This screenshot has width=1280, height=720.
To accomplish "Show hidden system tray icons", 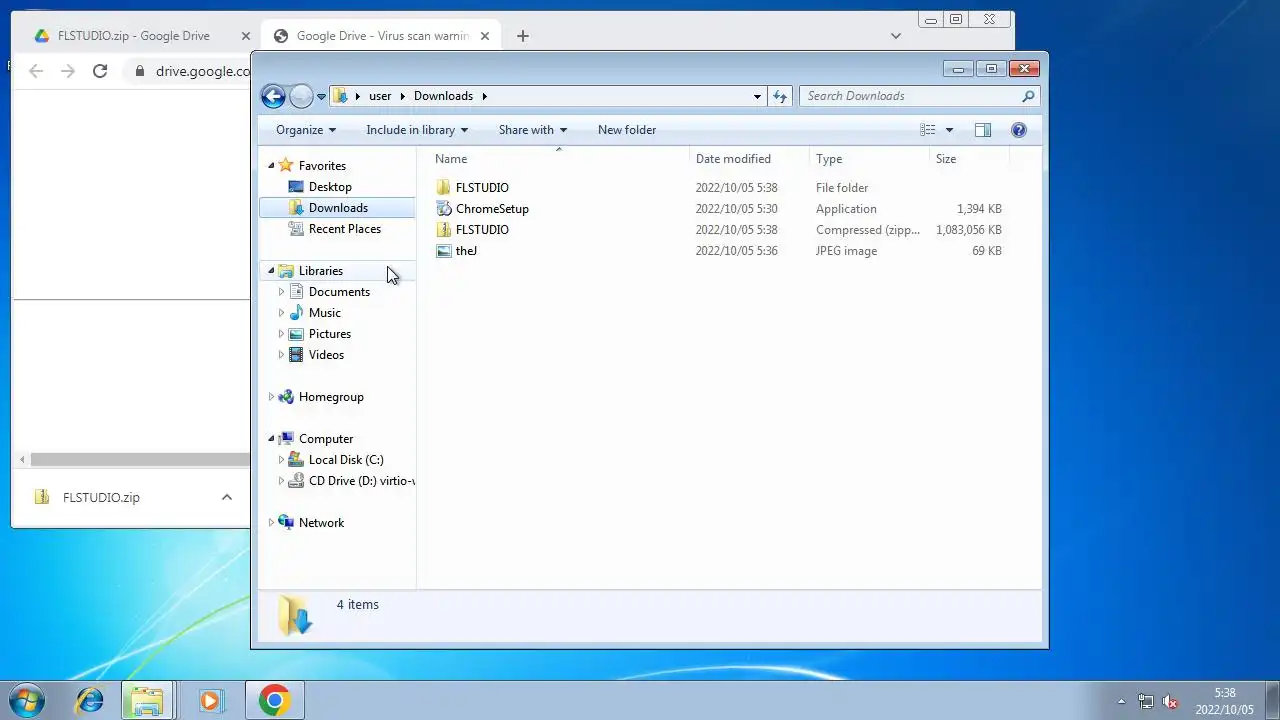I will click(1121, 701).
